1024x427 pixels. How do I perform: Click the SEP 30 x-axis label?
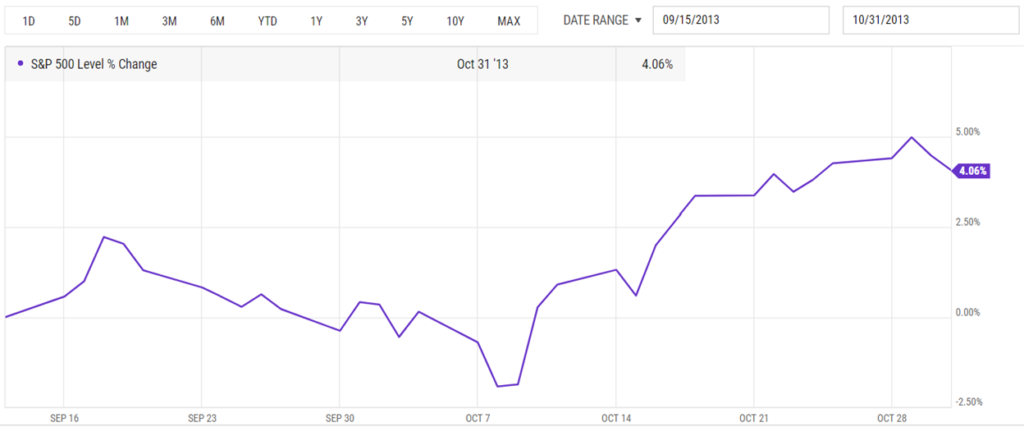340,417
